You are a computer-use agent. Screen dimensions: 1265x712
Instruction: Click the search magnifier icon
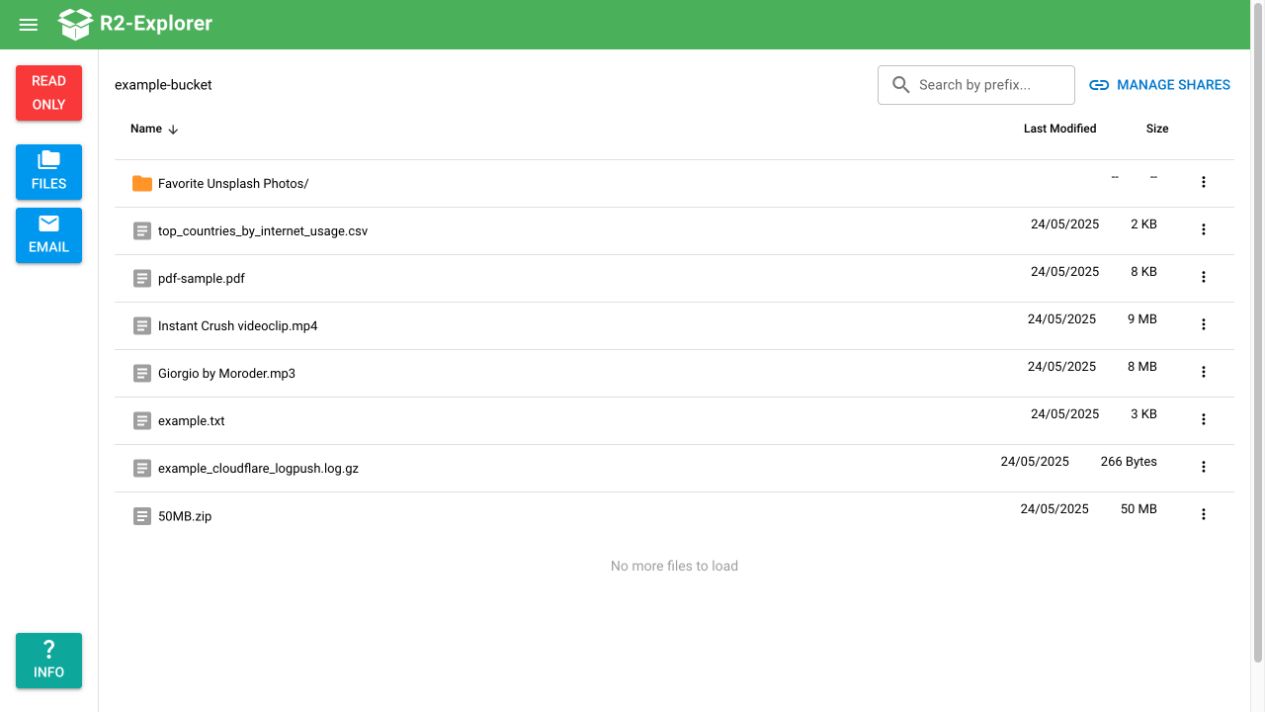click(x=900, y=85)
